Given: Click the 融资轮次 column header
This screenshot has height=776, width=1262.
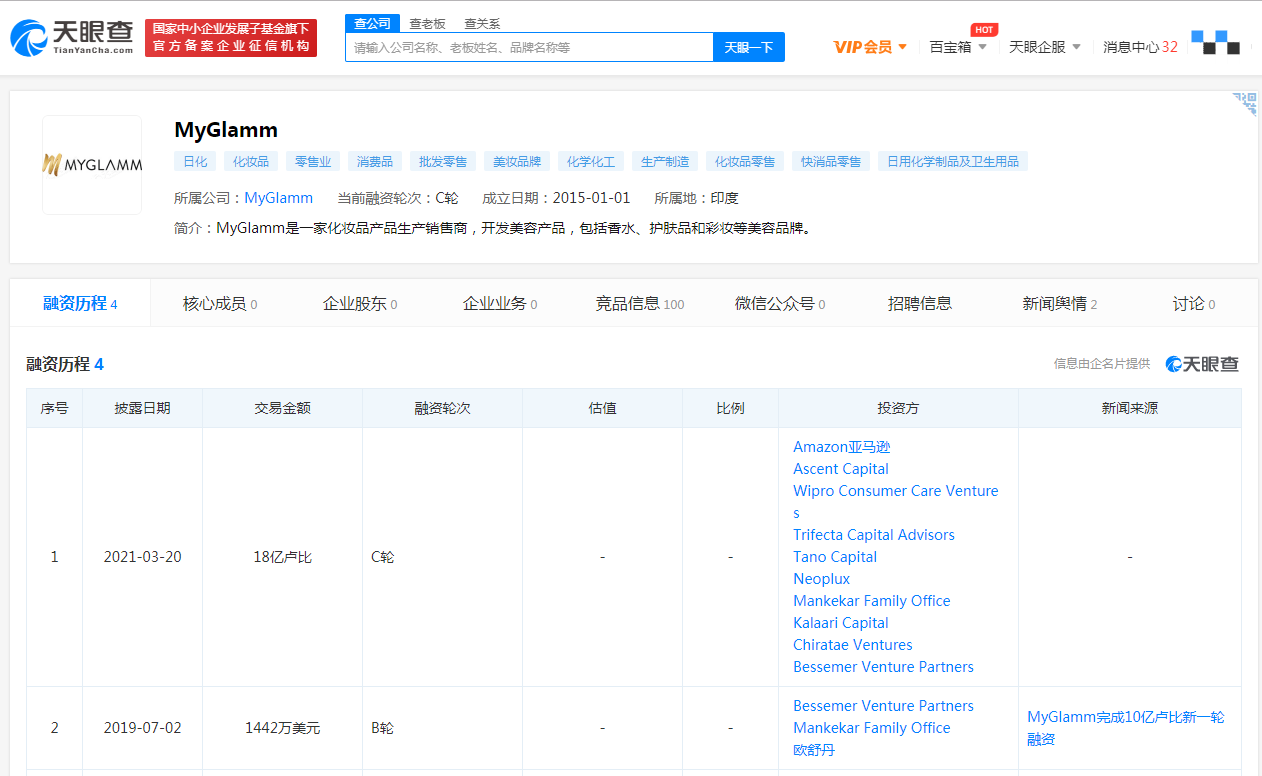Looking at the screenshot, I should point(443,408).
